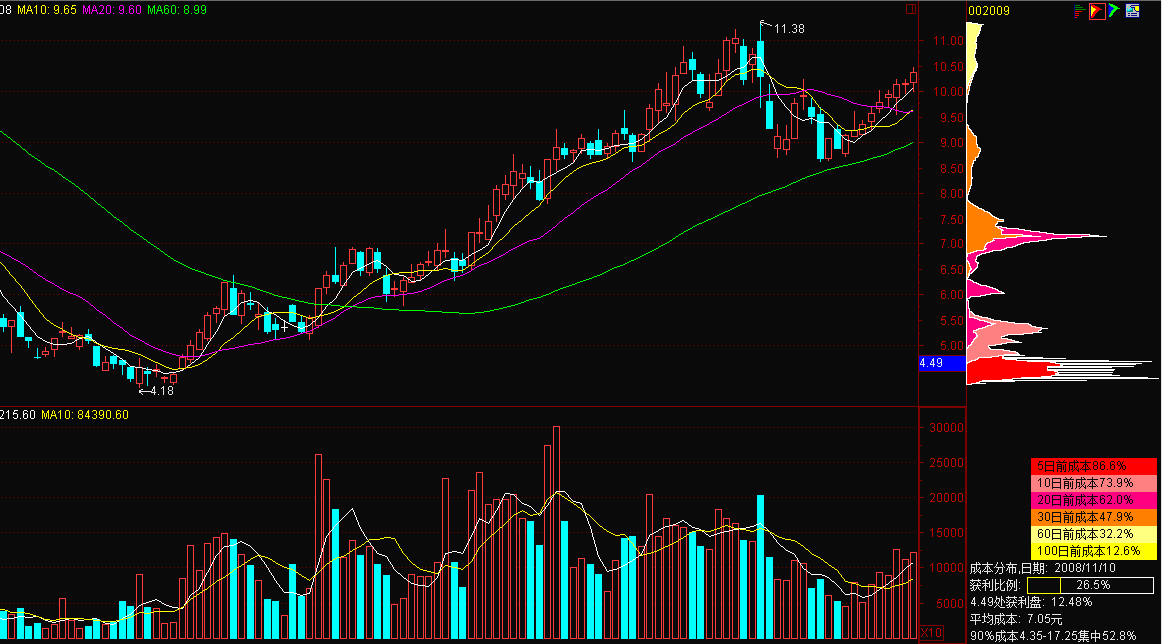Select the red 5日前成本 86.6% legend swatch
1162x644 pixels.
(x=1094, y=466)
